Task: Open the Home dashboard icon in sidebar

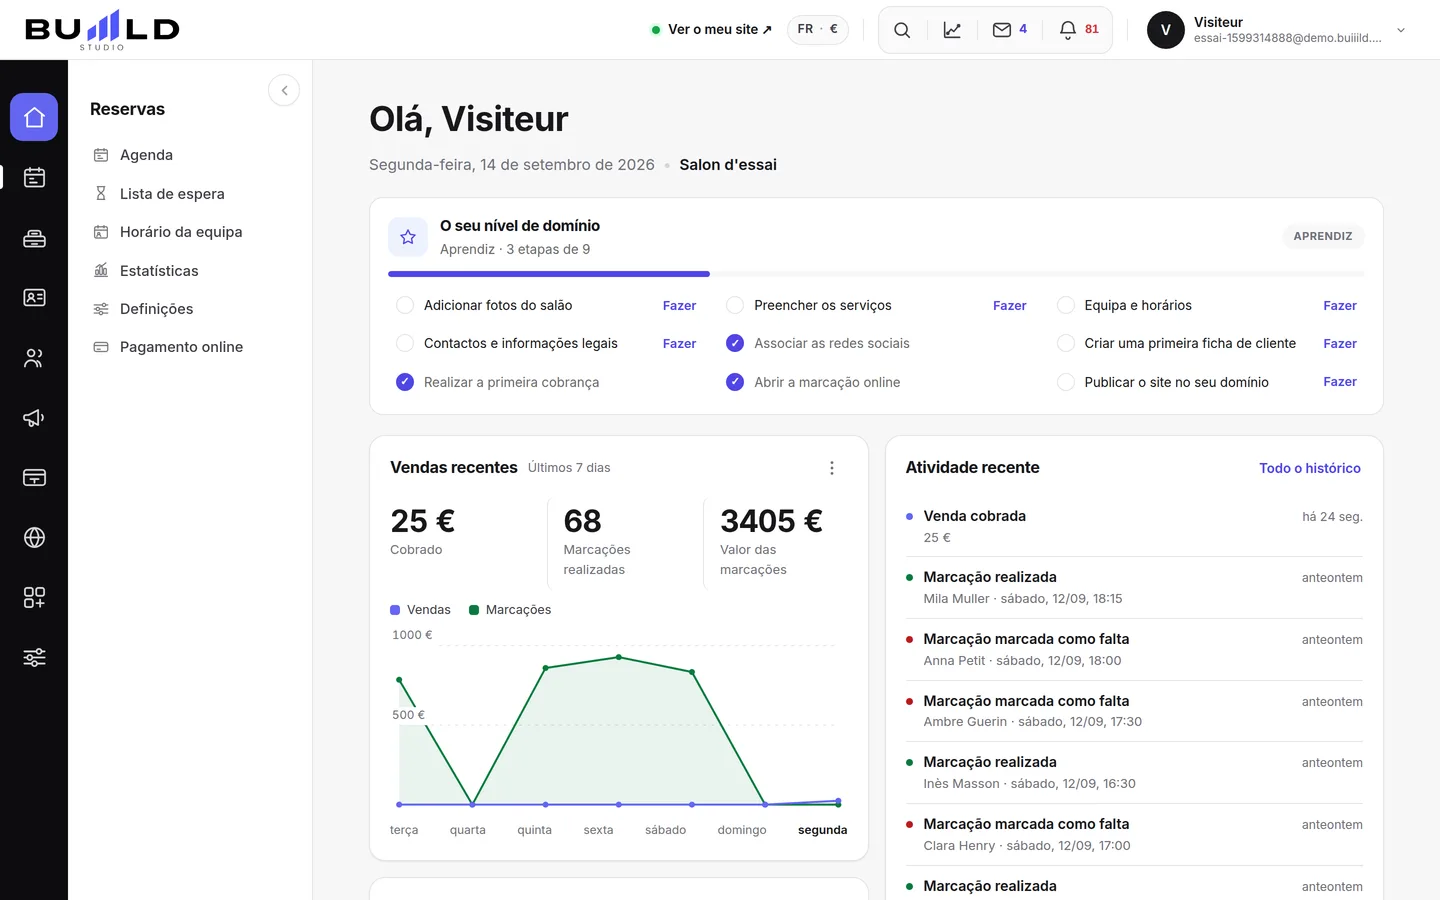Action: [34, 118]
